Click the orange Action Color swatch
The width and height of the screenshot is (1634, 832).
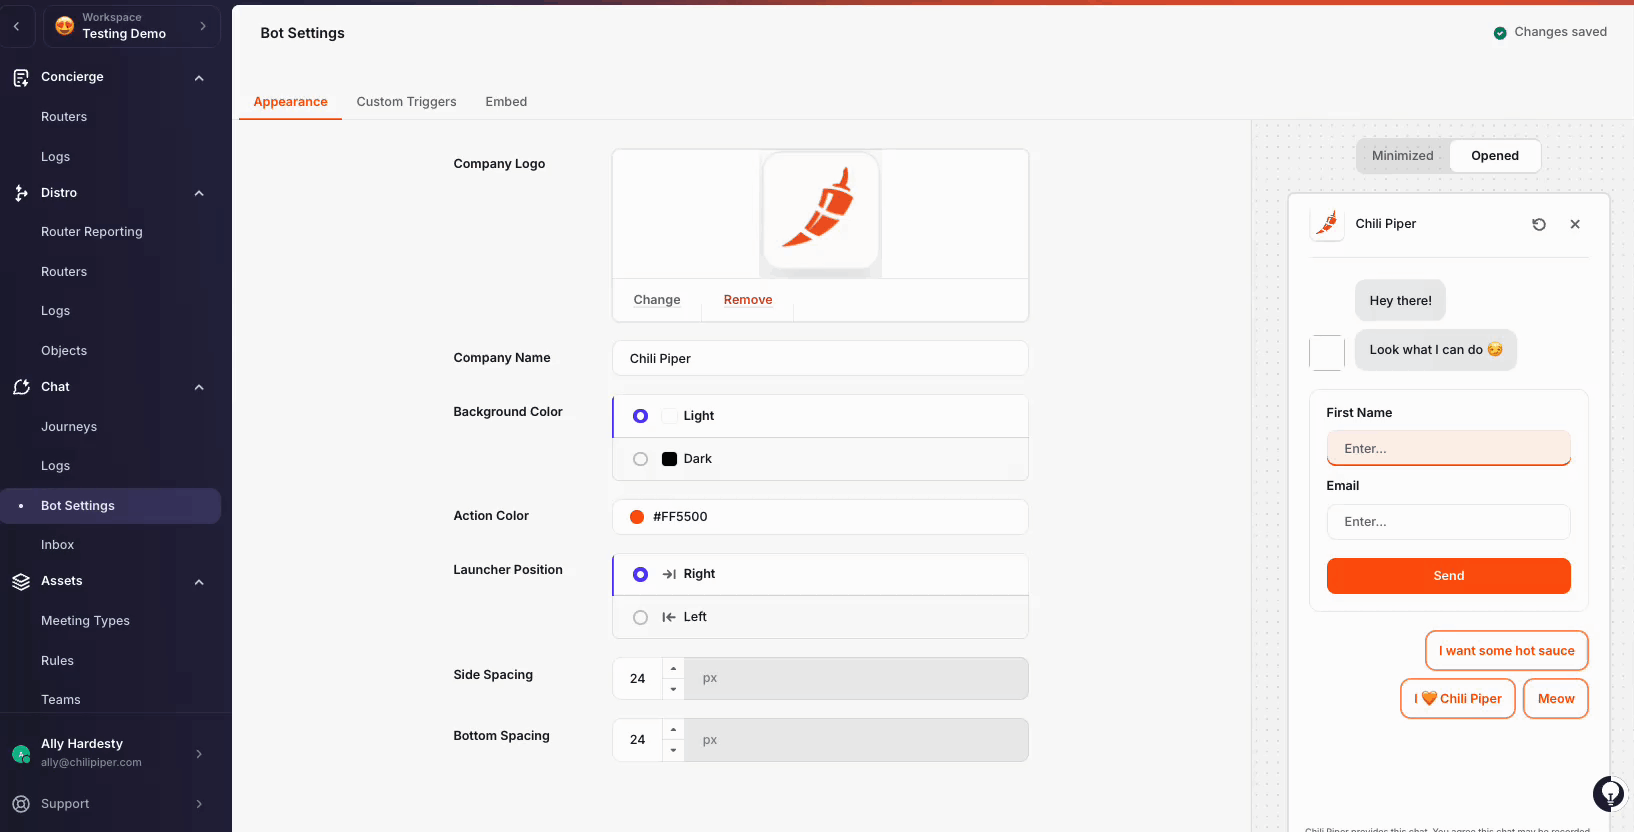[x=637, y=517]
